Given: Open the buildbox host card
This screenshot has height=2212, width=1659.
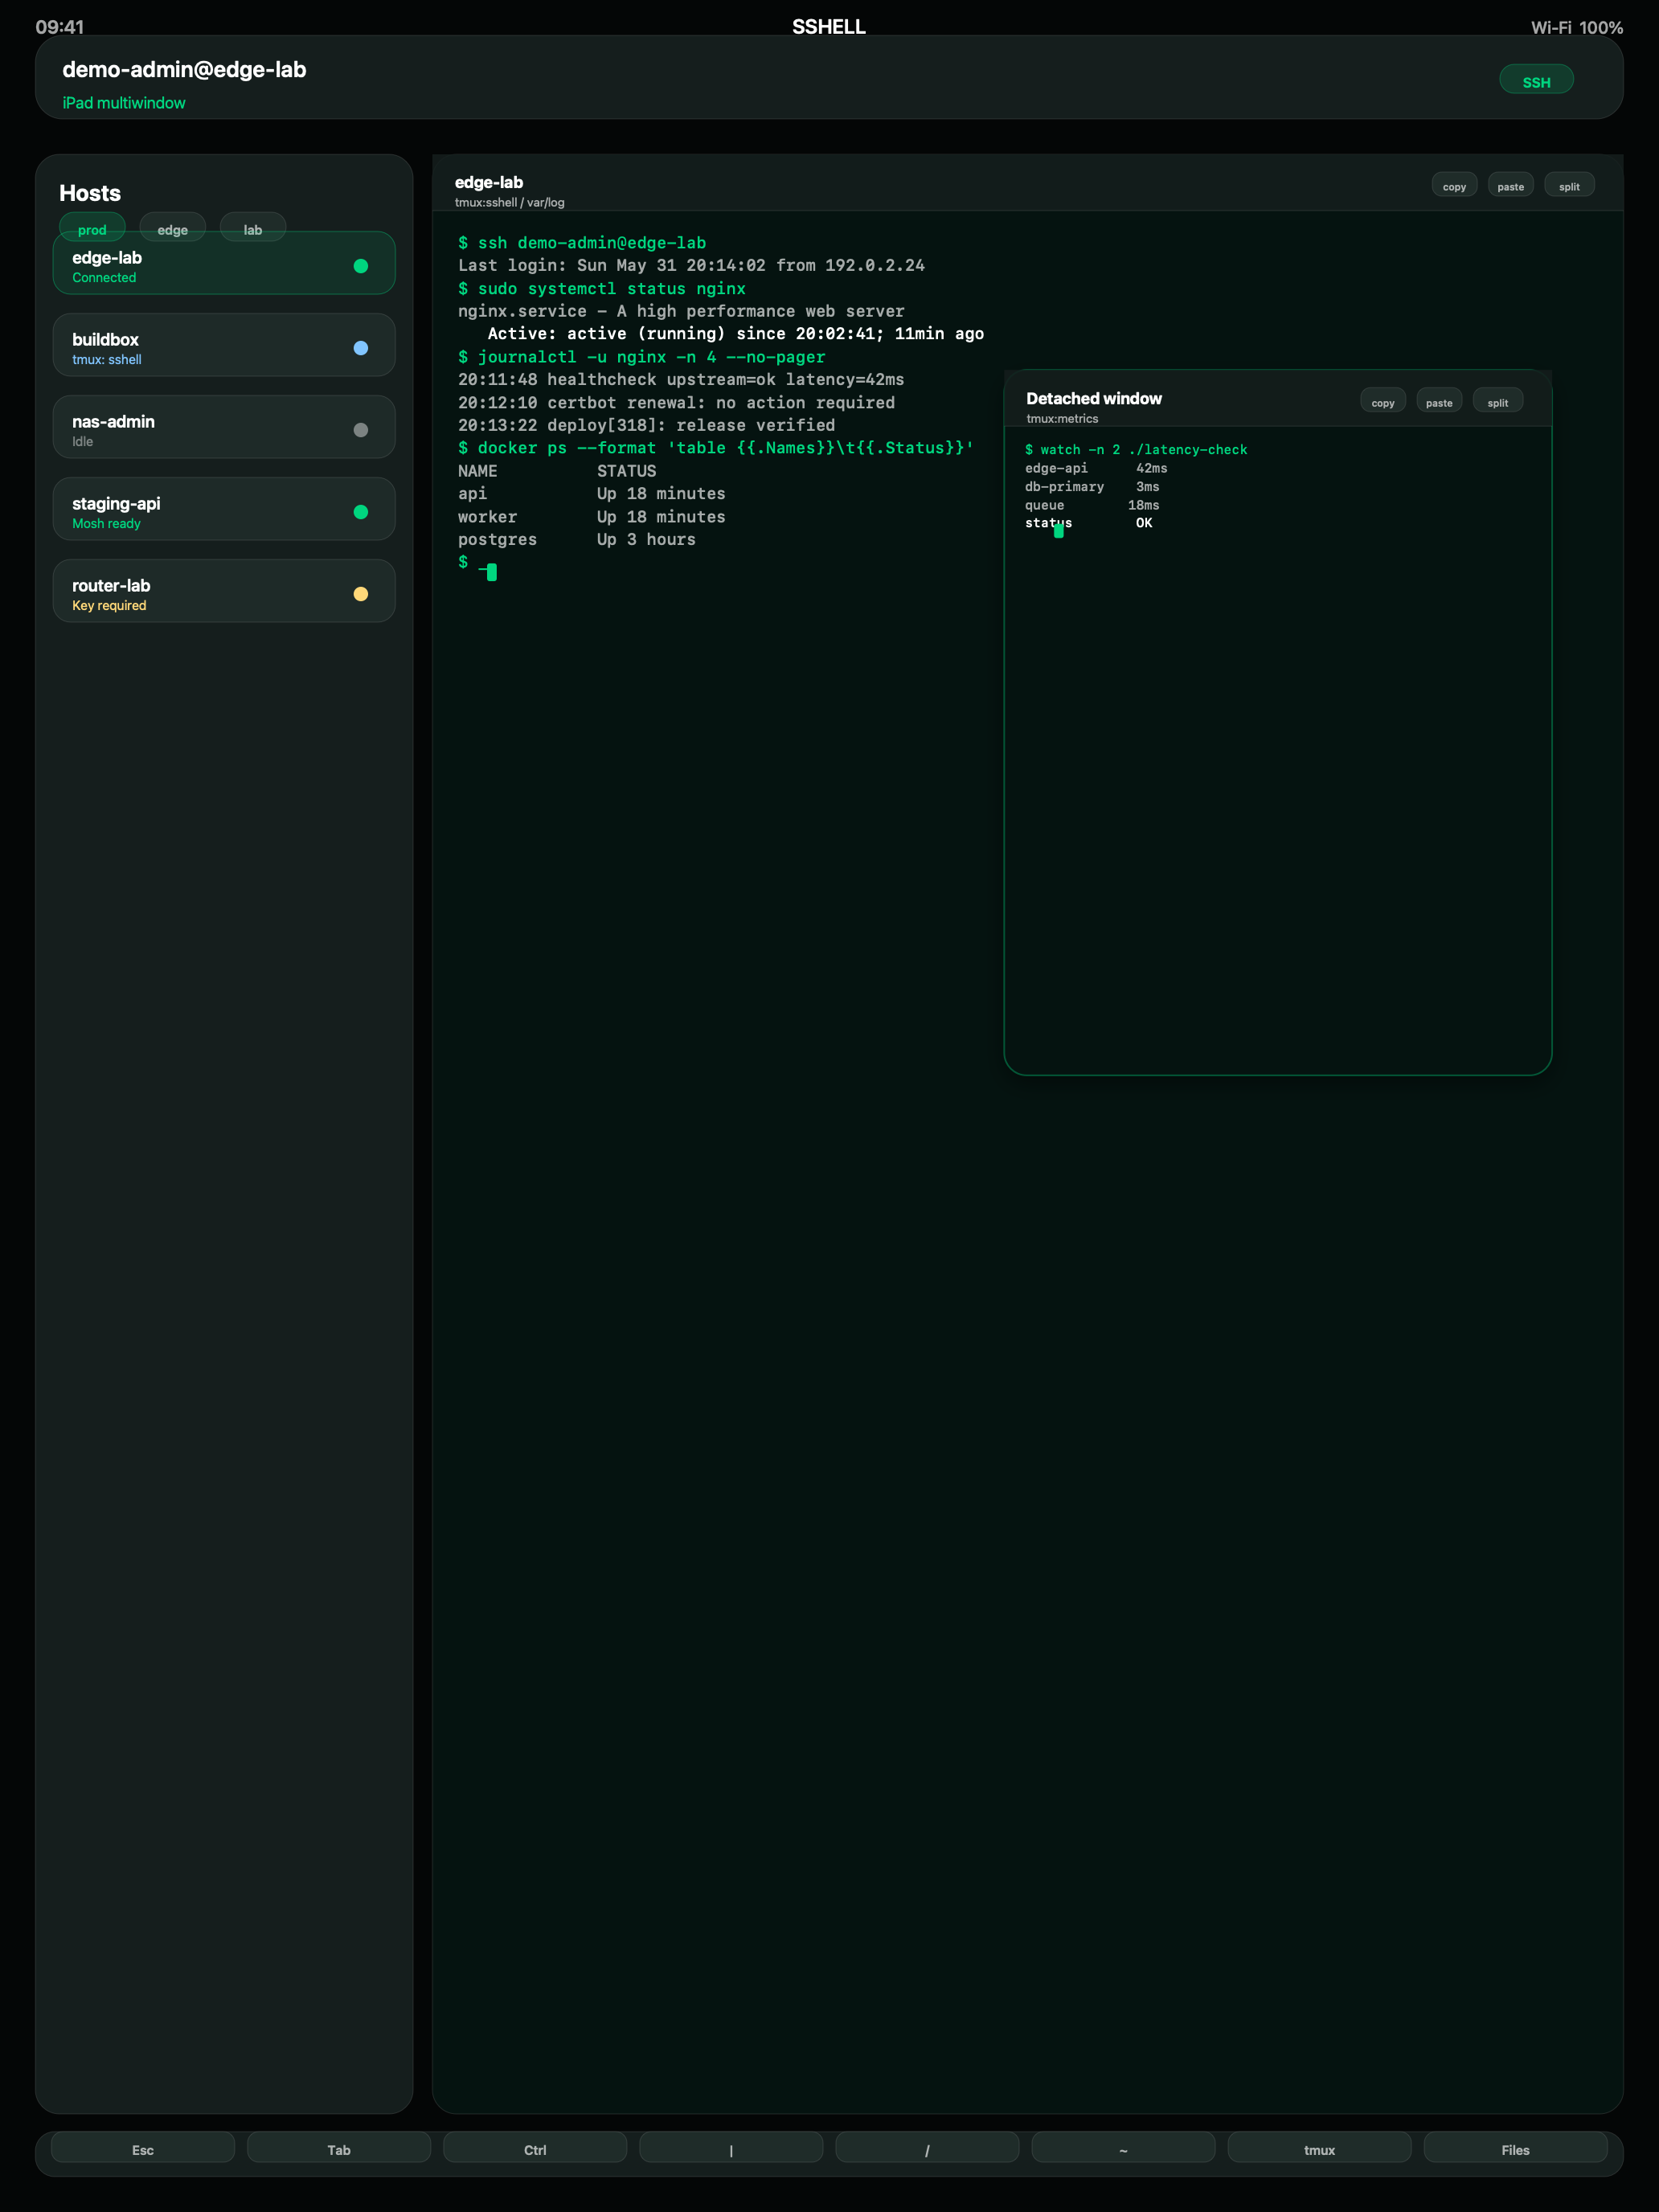Looking at the screenshot, I should 224,346.
